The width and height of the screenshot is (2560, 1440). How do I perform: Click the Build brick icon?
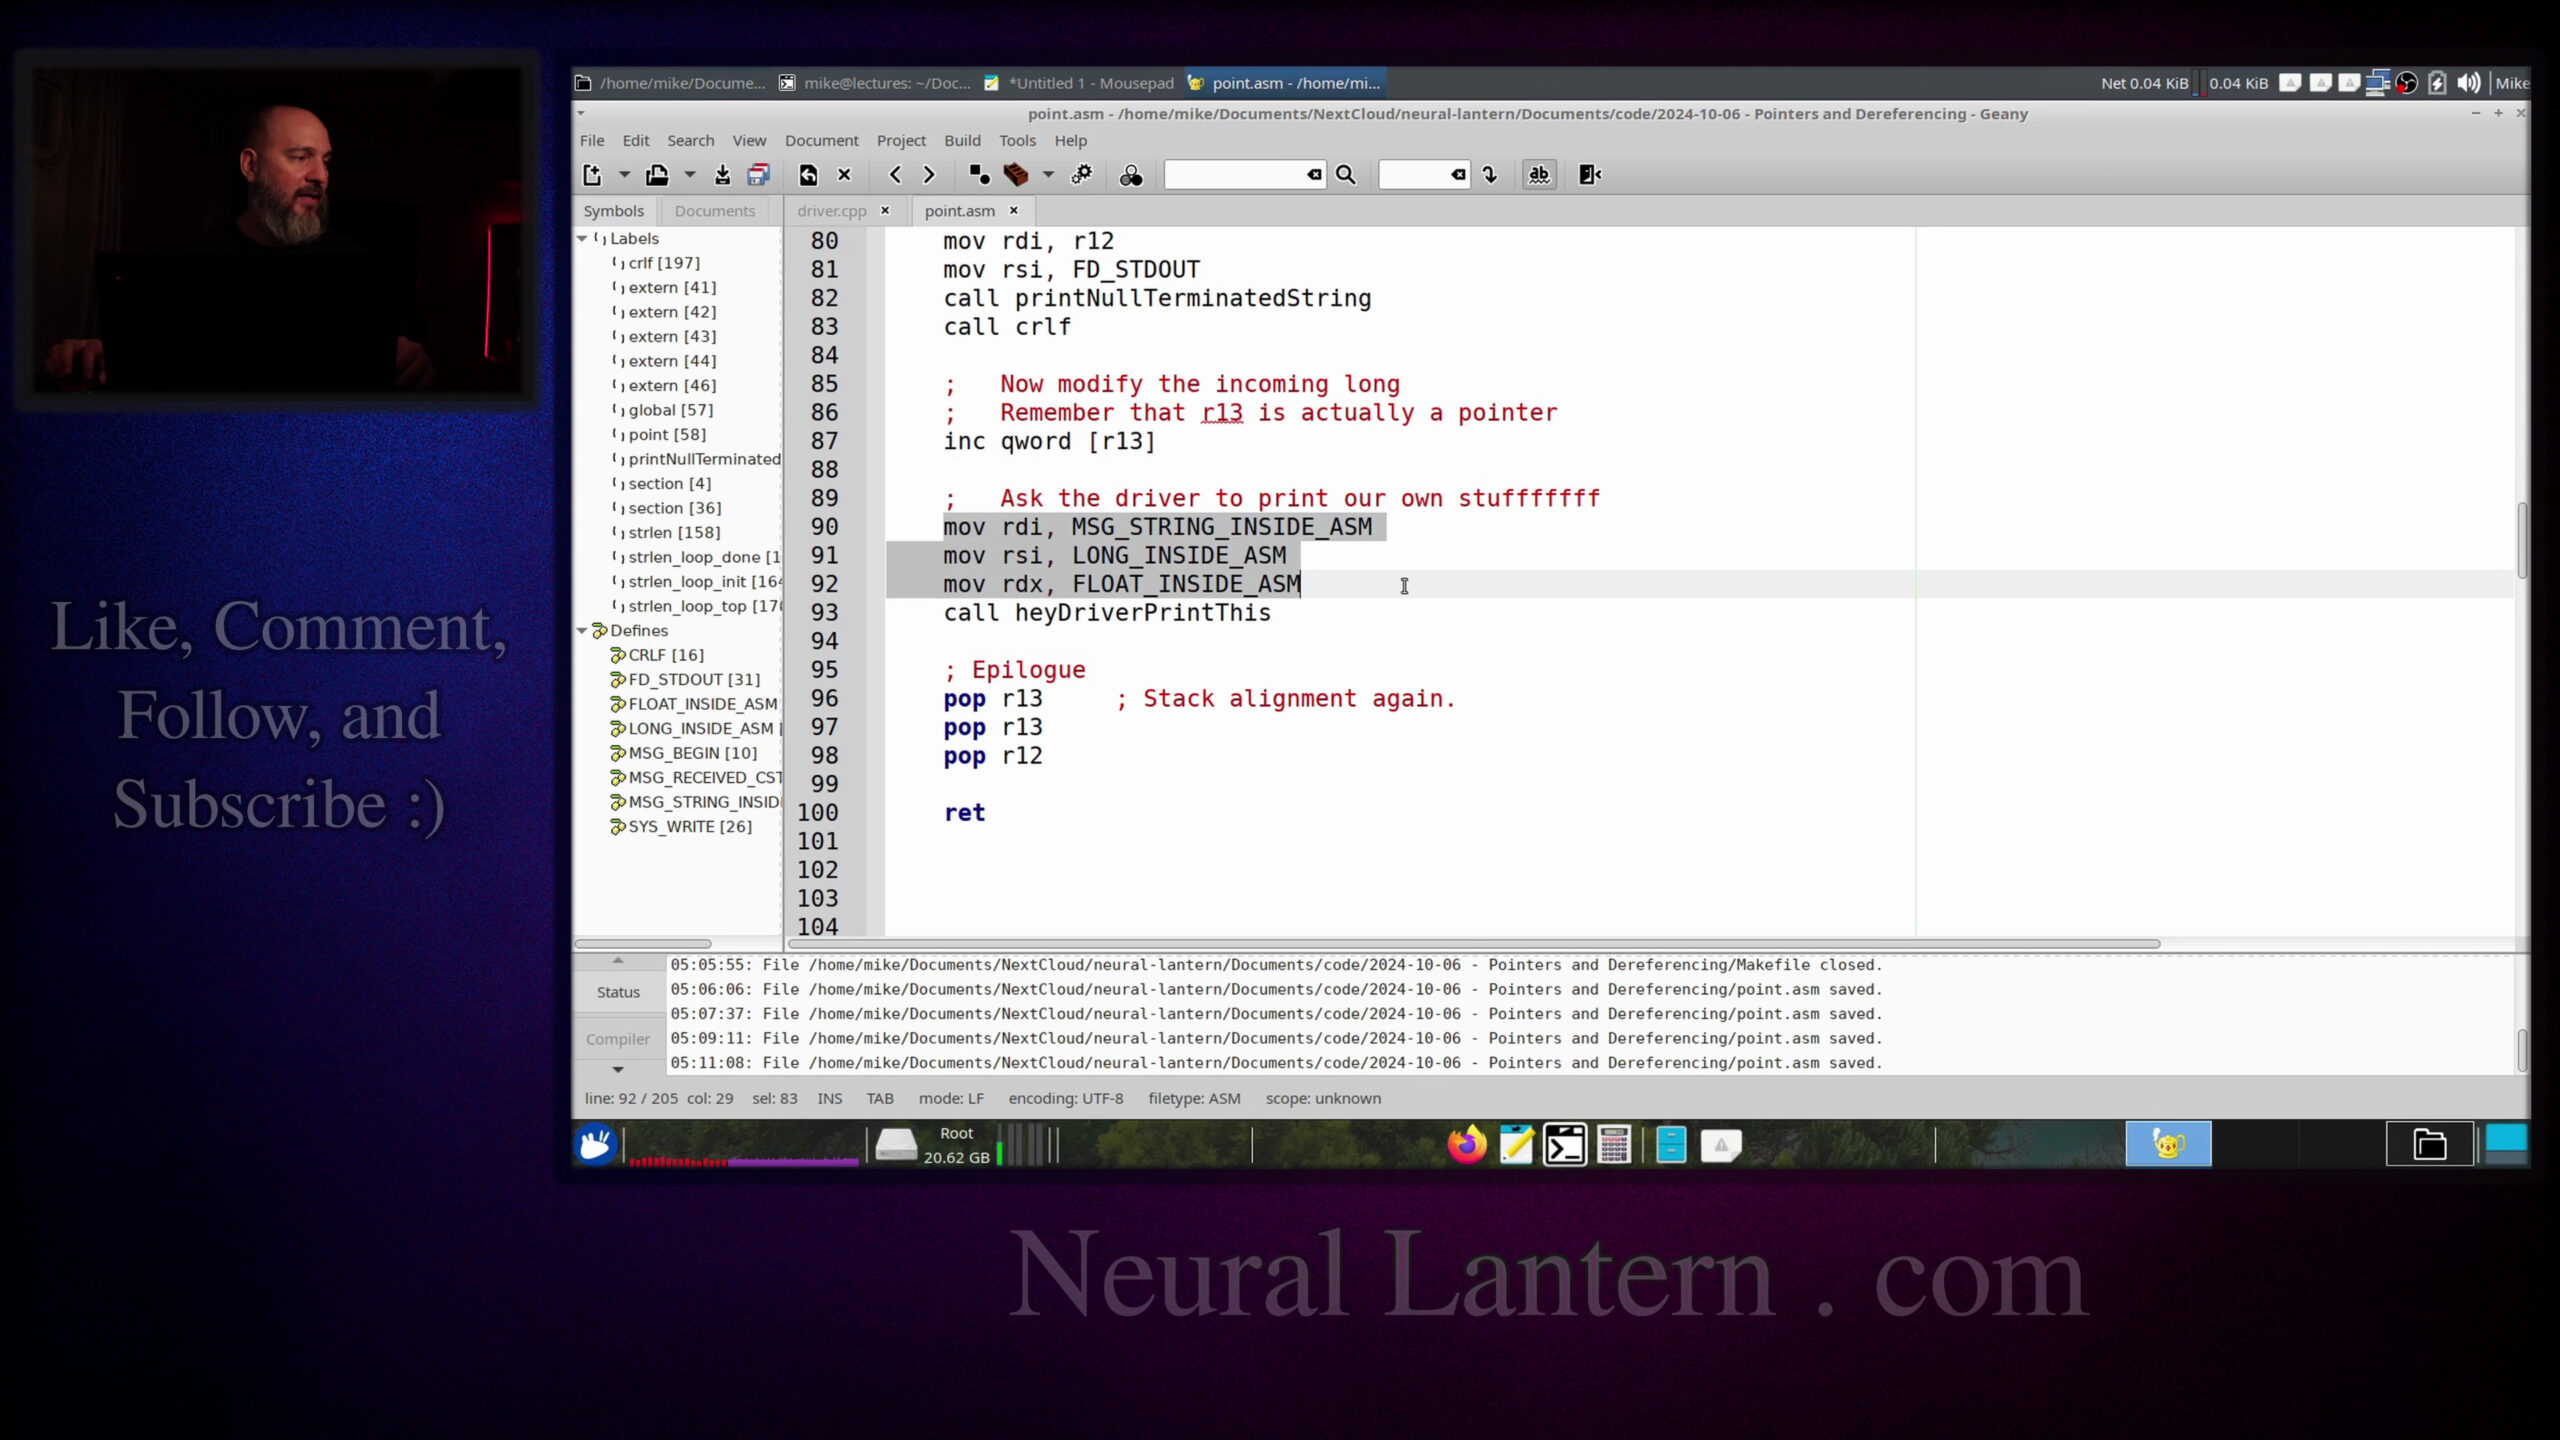point(1016,175)
